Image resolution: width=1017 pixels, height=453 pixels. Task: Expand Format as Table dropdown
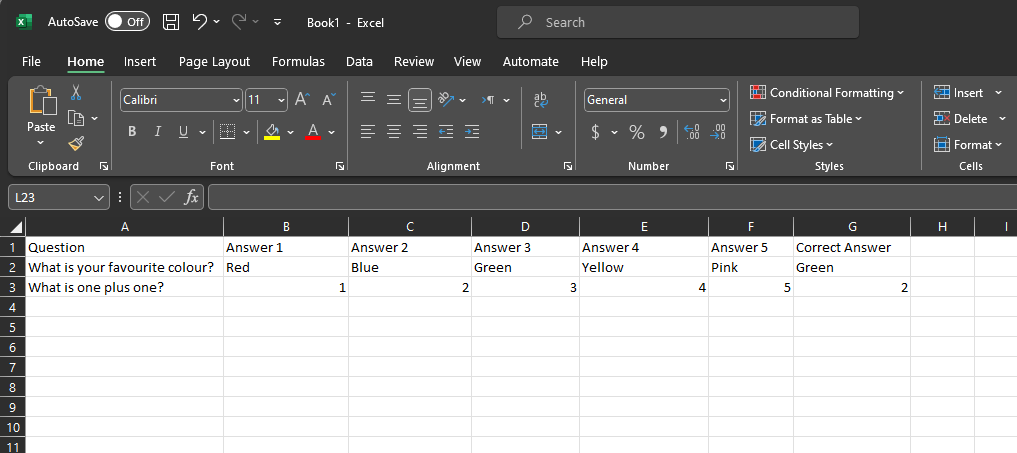tap(859, 119)
